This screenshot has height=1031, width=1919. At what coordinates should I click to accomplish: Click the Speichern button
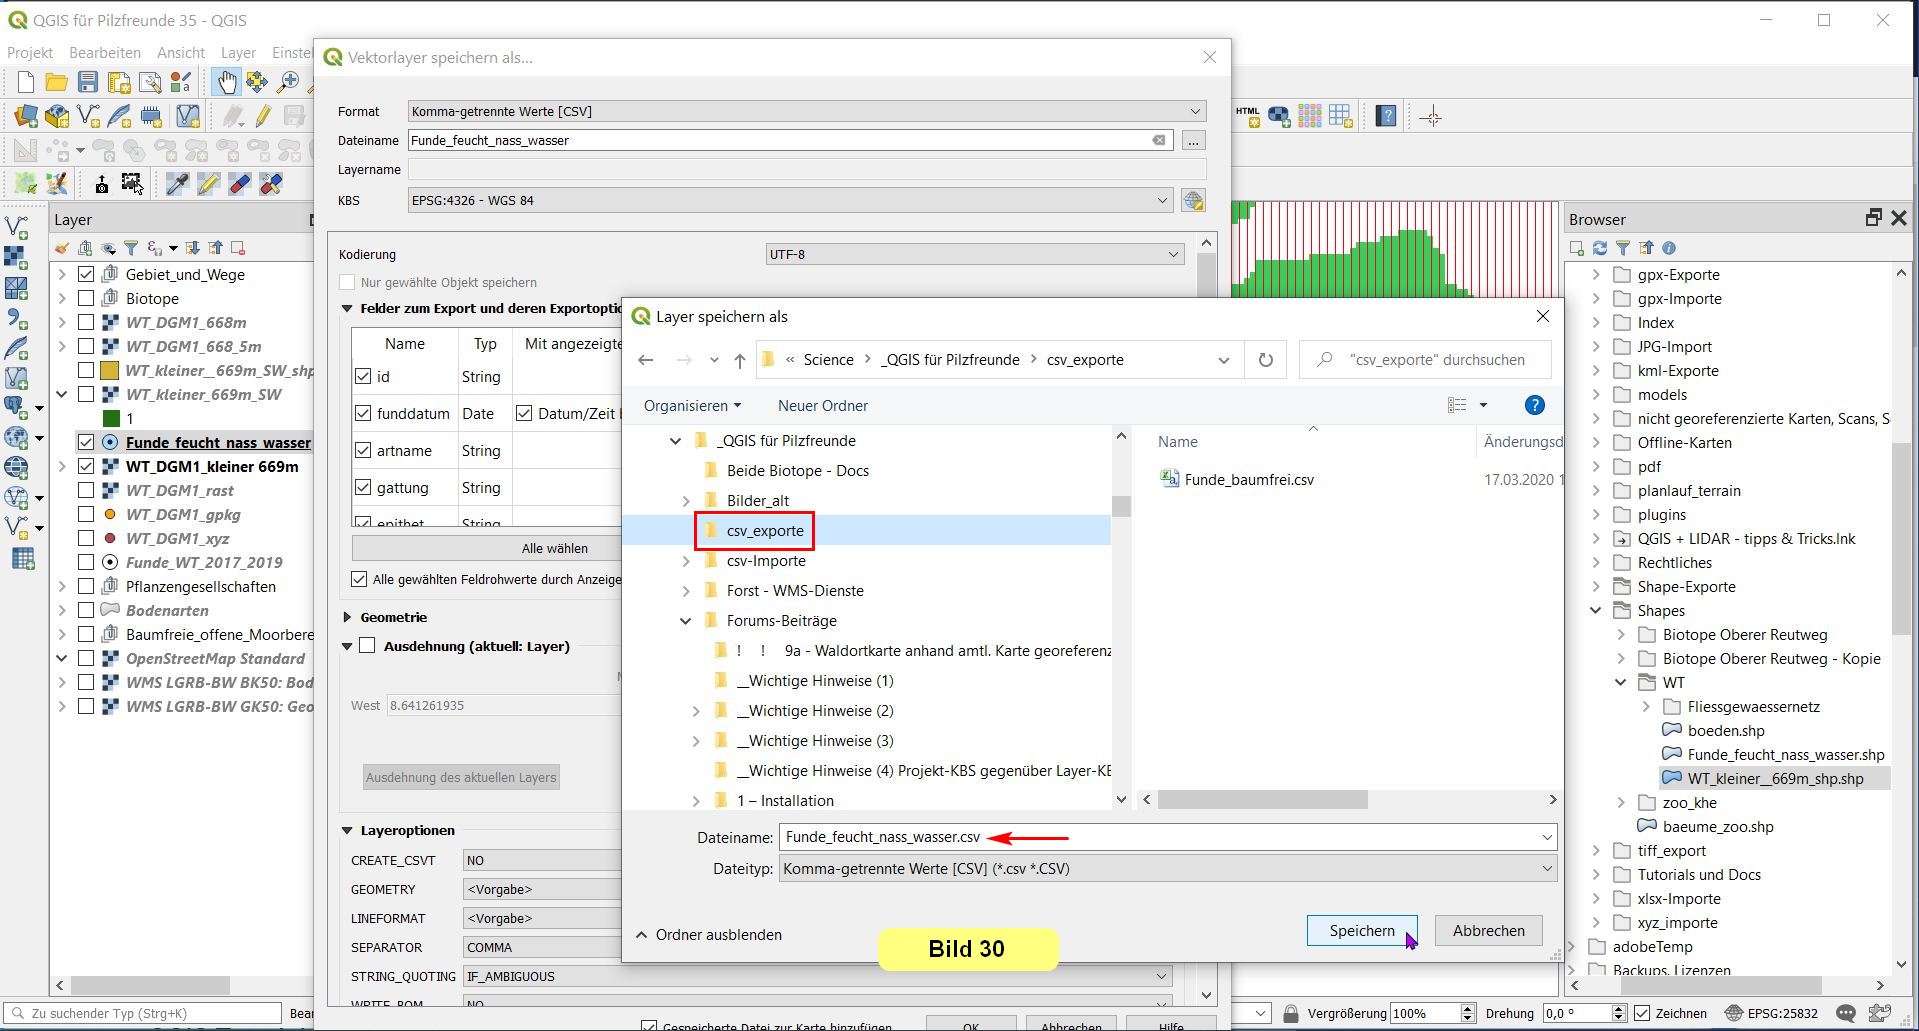[1361, 930]
